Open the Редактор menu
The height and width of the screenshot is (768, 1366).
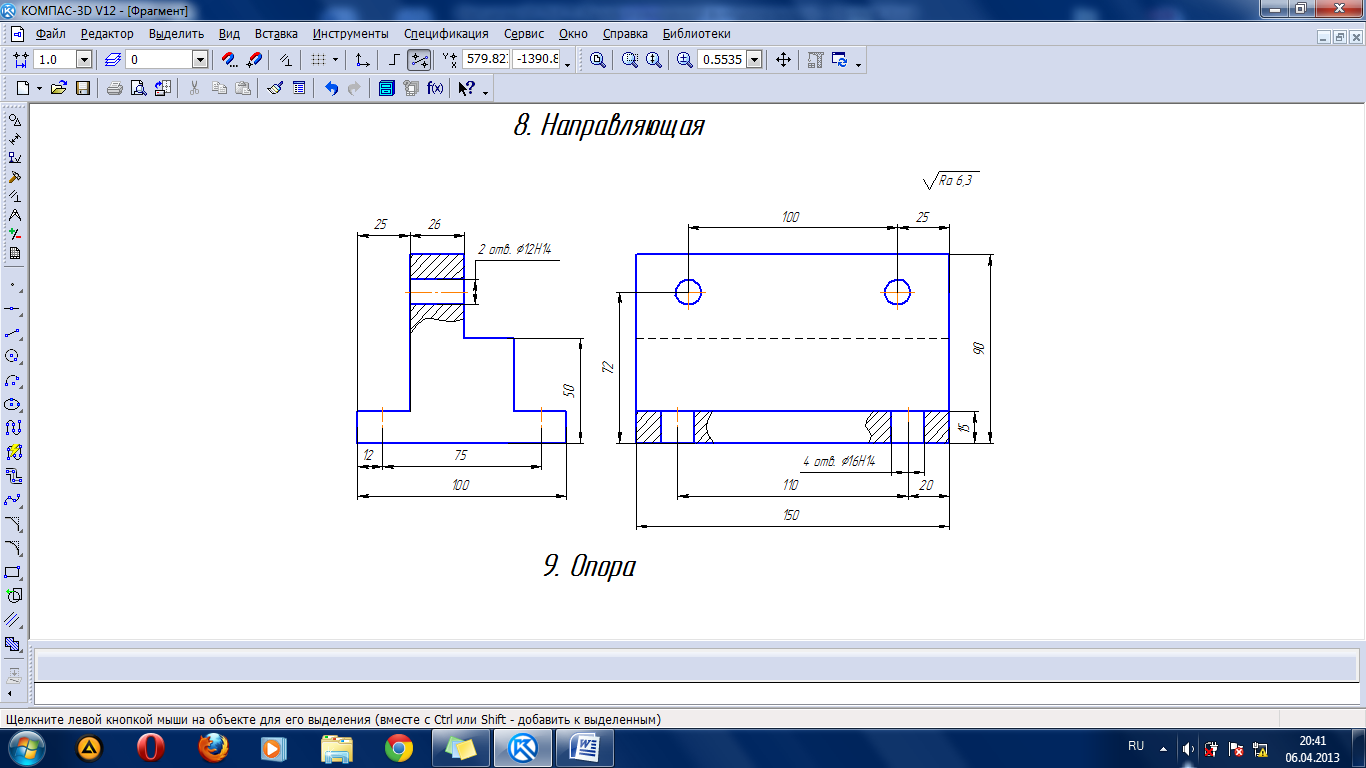pos(107,34)
